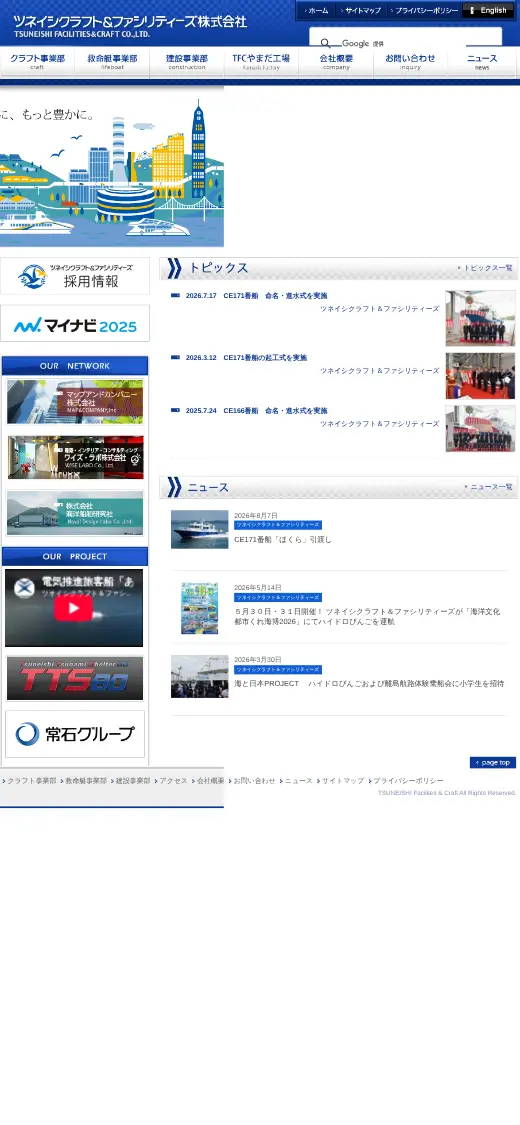Open the 2026.3.12 topic ceremony photo
The image size is (520, 1125).
click(481, 376)
